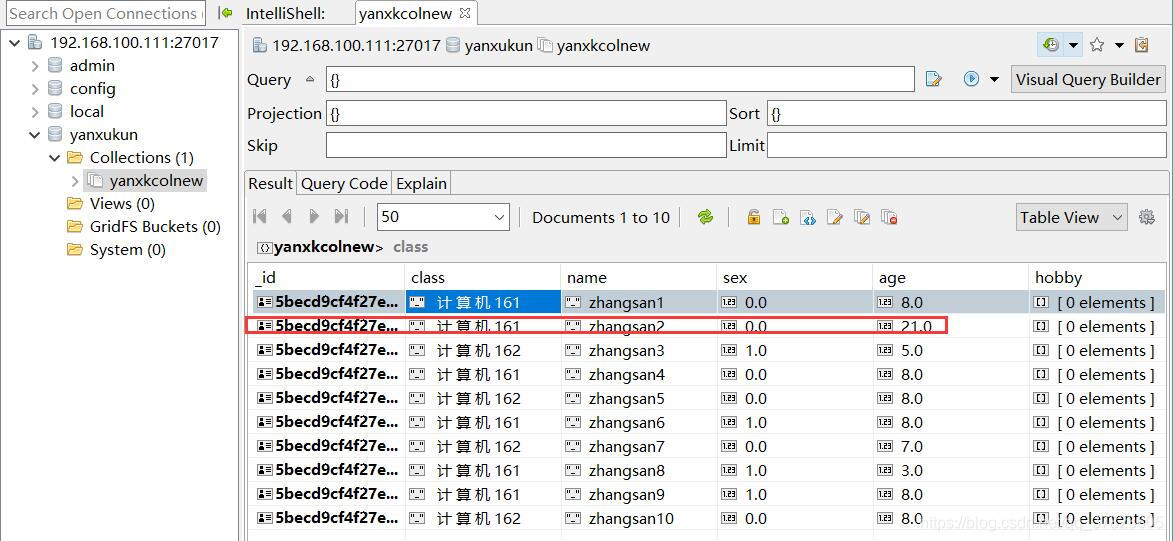Open the query history dropdown arrow
The image size is (1173, 541).
click(1074, 46)
